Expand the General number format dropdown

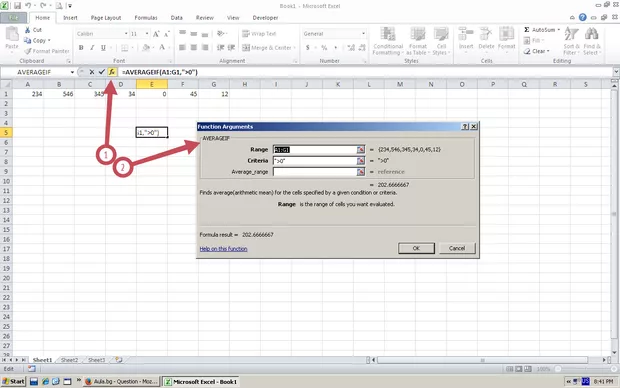coord(363,34)
